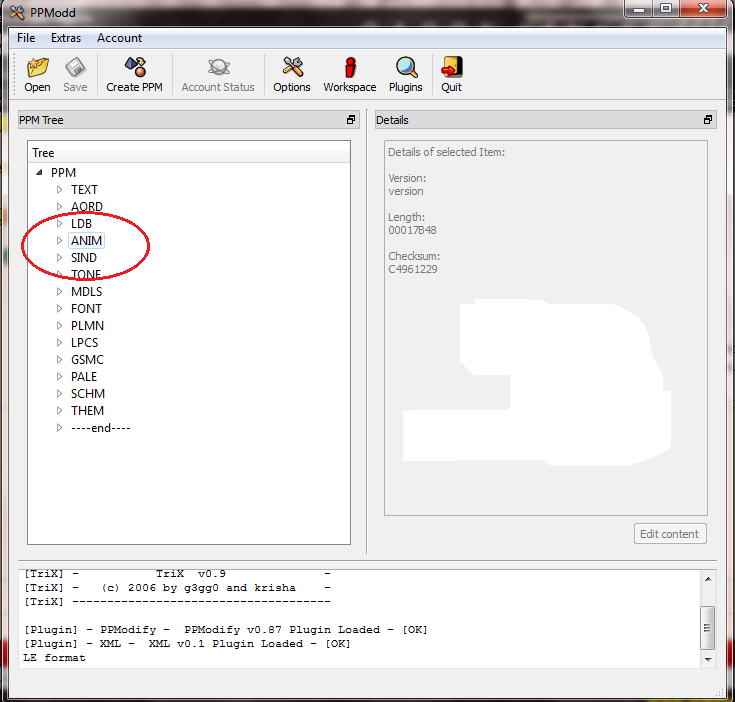
Task: Undock the PPM Tree panel
Action: tap(351, 120)
